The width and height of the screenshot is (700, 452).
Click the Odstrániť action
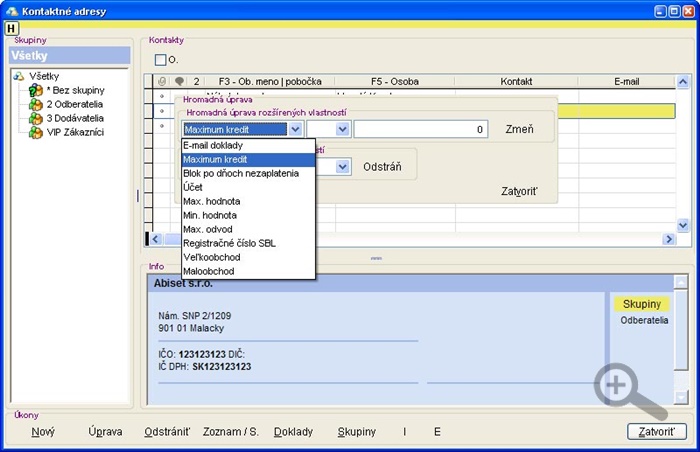pos(167,432)
